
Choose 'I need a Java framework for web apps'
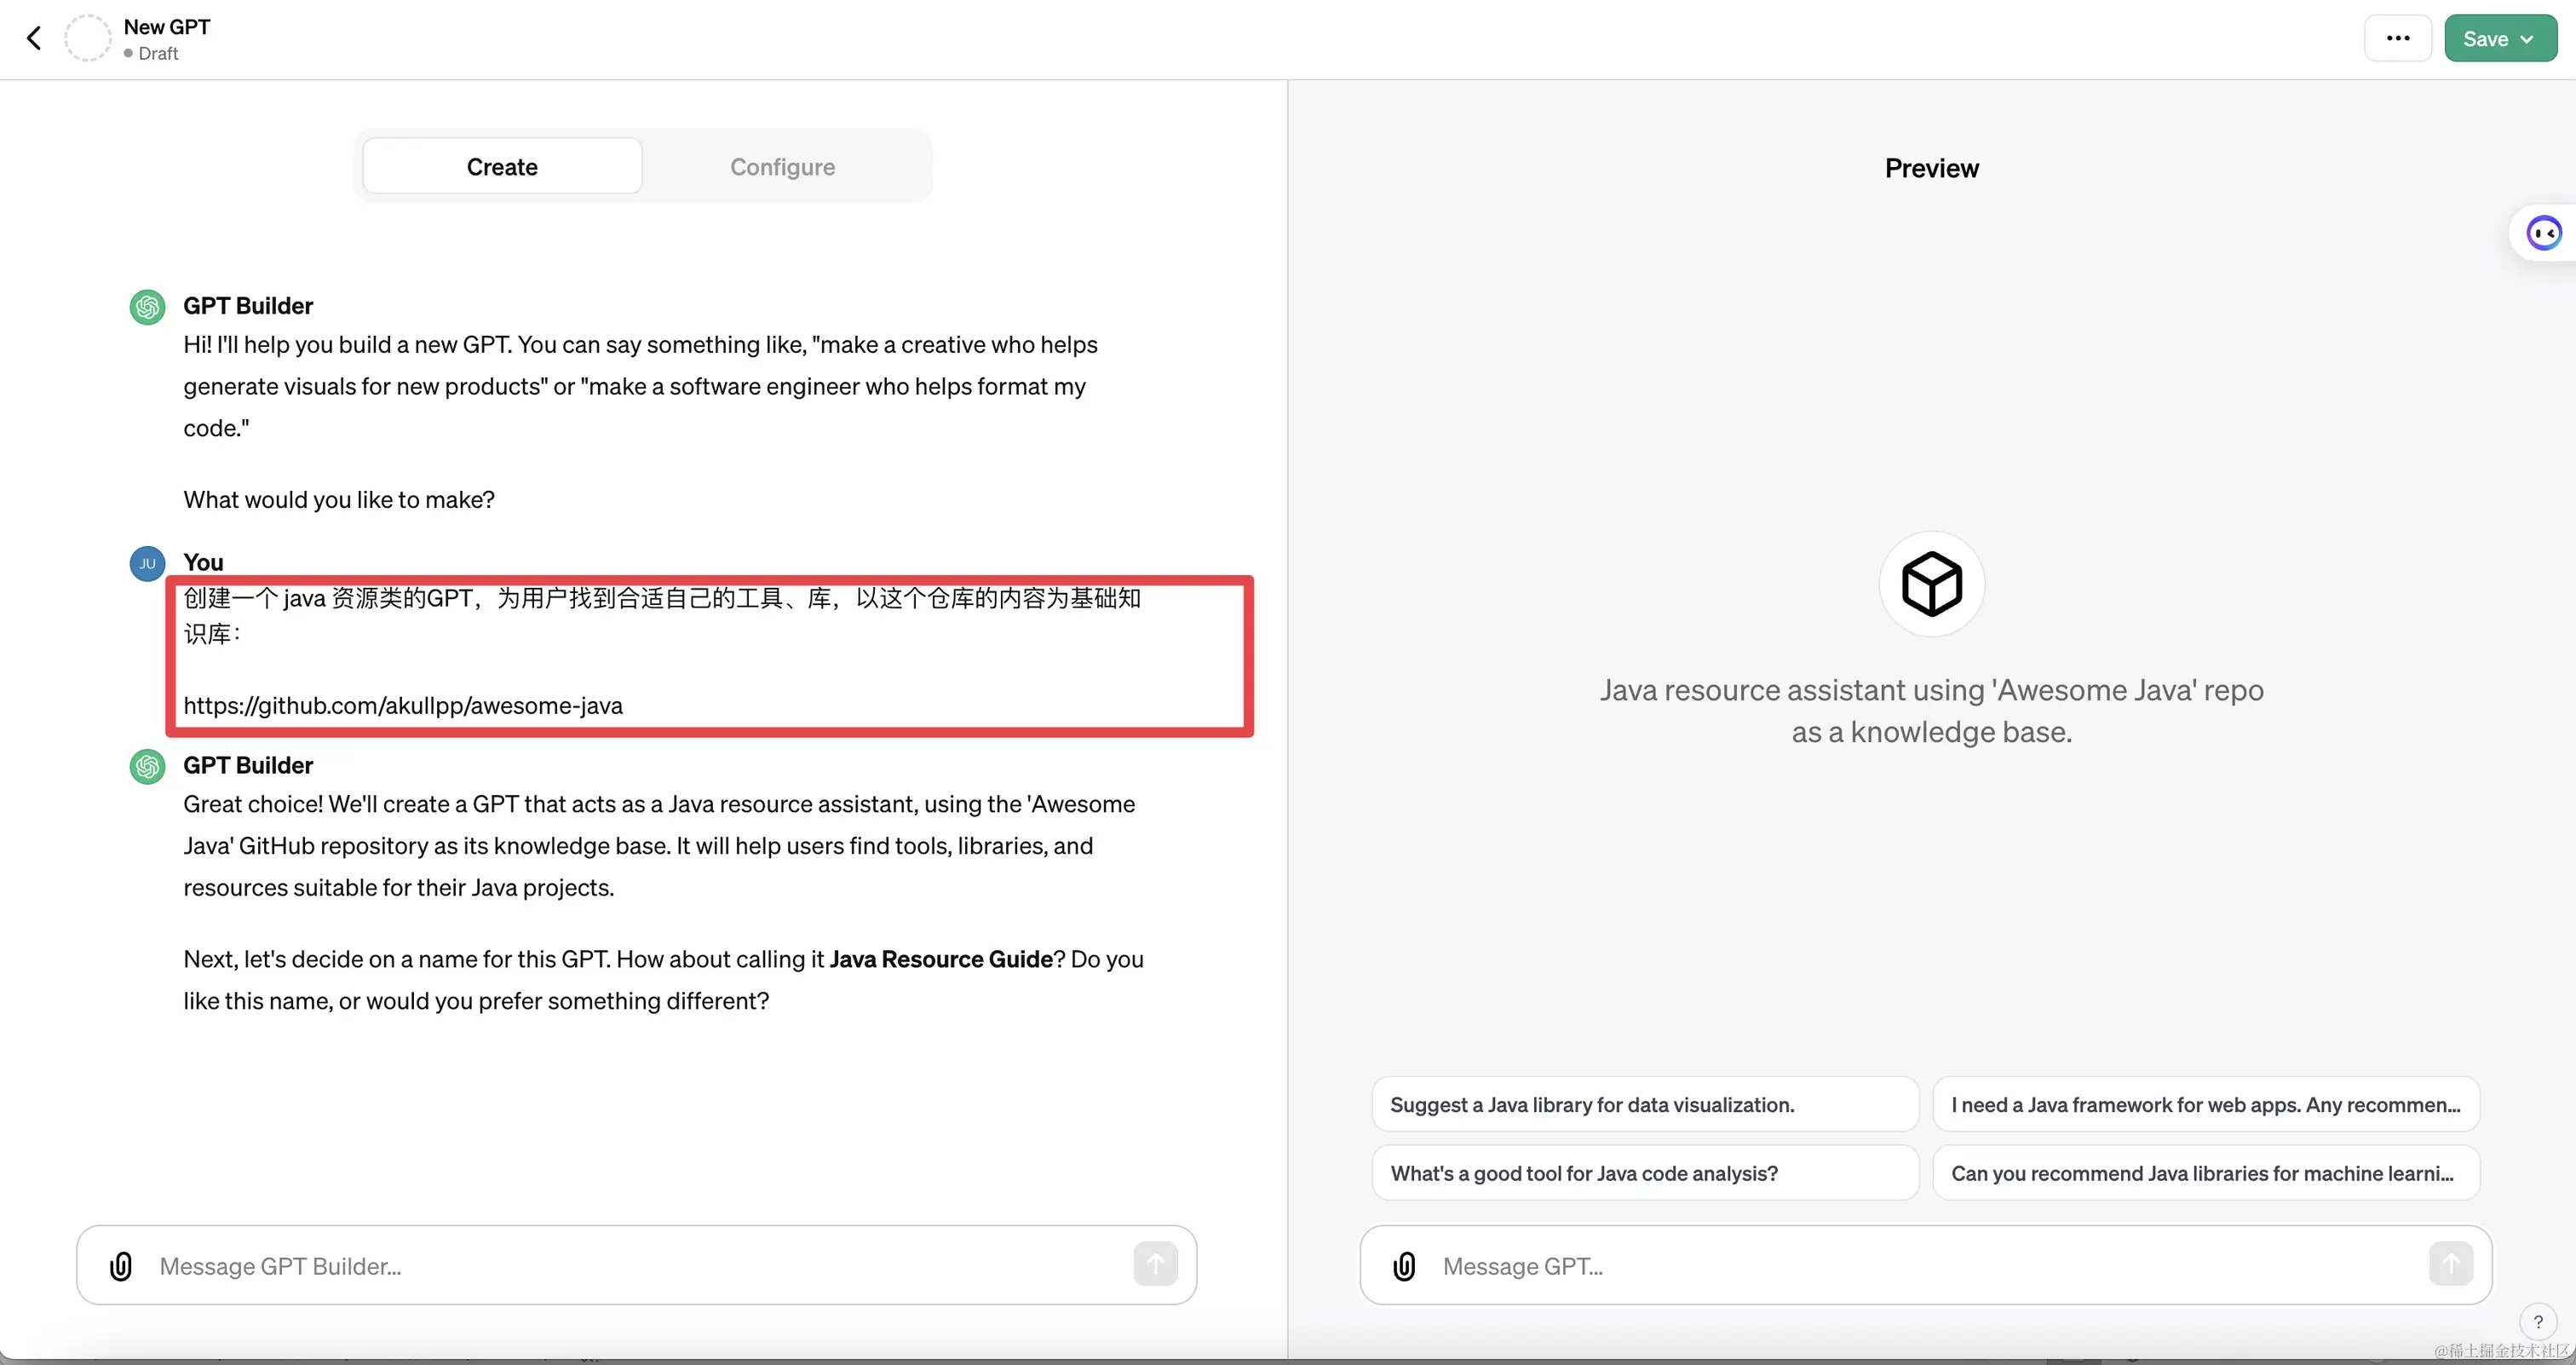click(x=2206, y=1104)
